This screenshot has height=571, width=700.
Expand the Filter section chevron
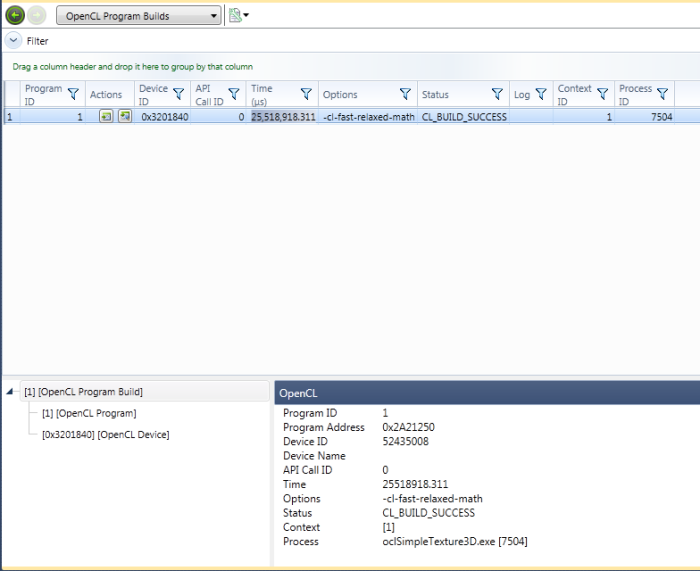click(x=13, y=41)
